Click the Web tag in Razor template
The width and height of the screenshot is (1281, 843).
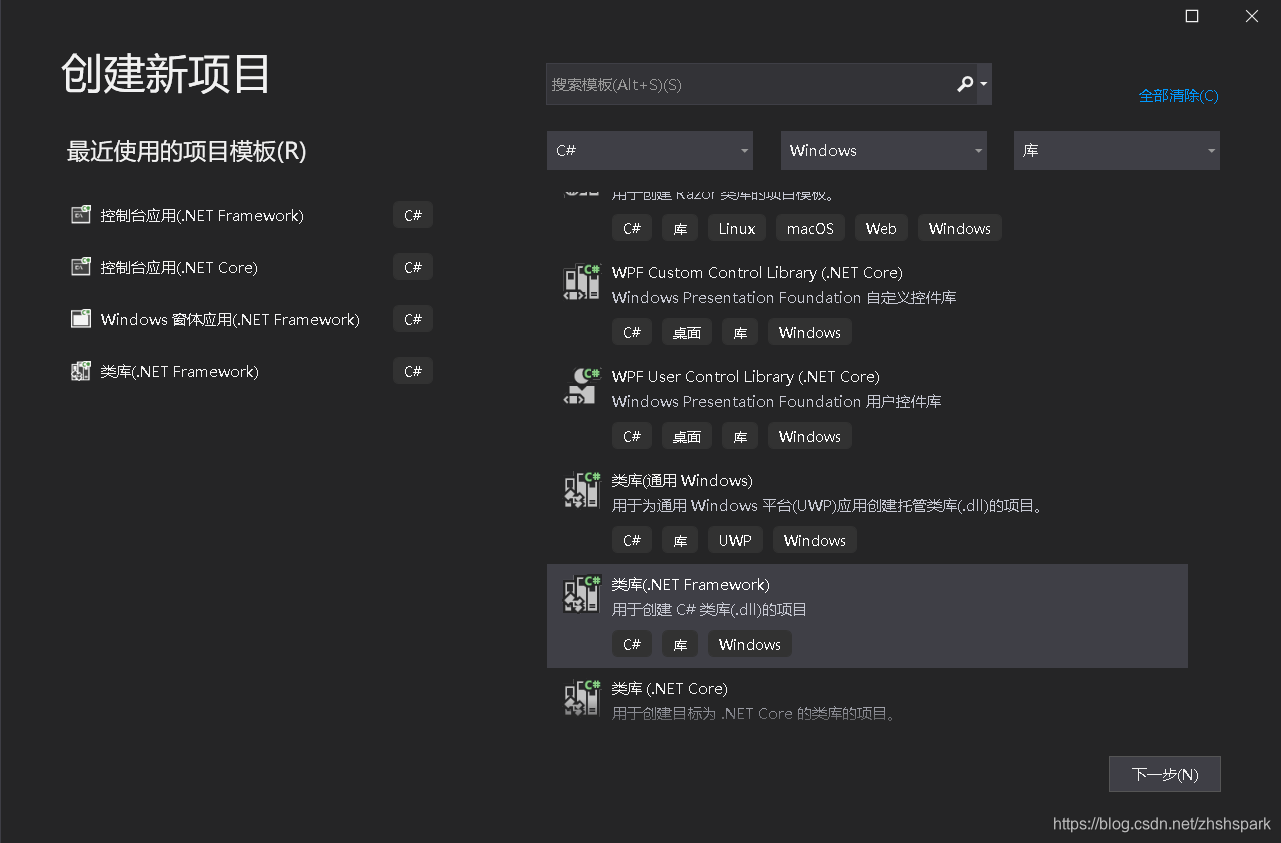[881, 228]
